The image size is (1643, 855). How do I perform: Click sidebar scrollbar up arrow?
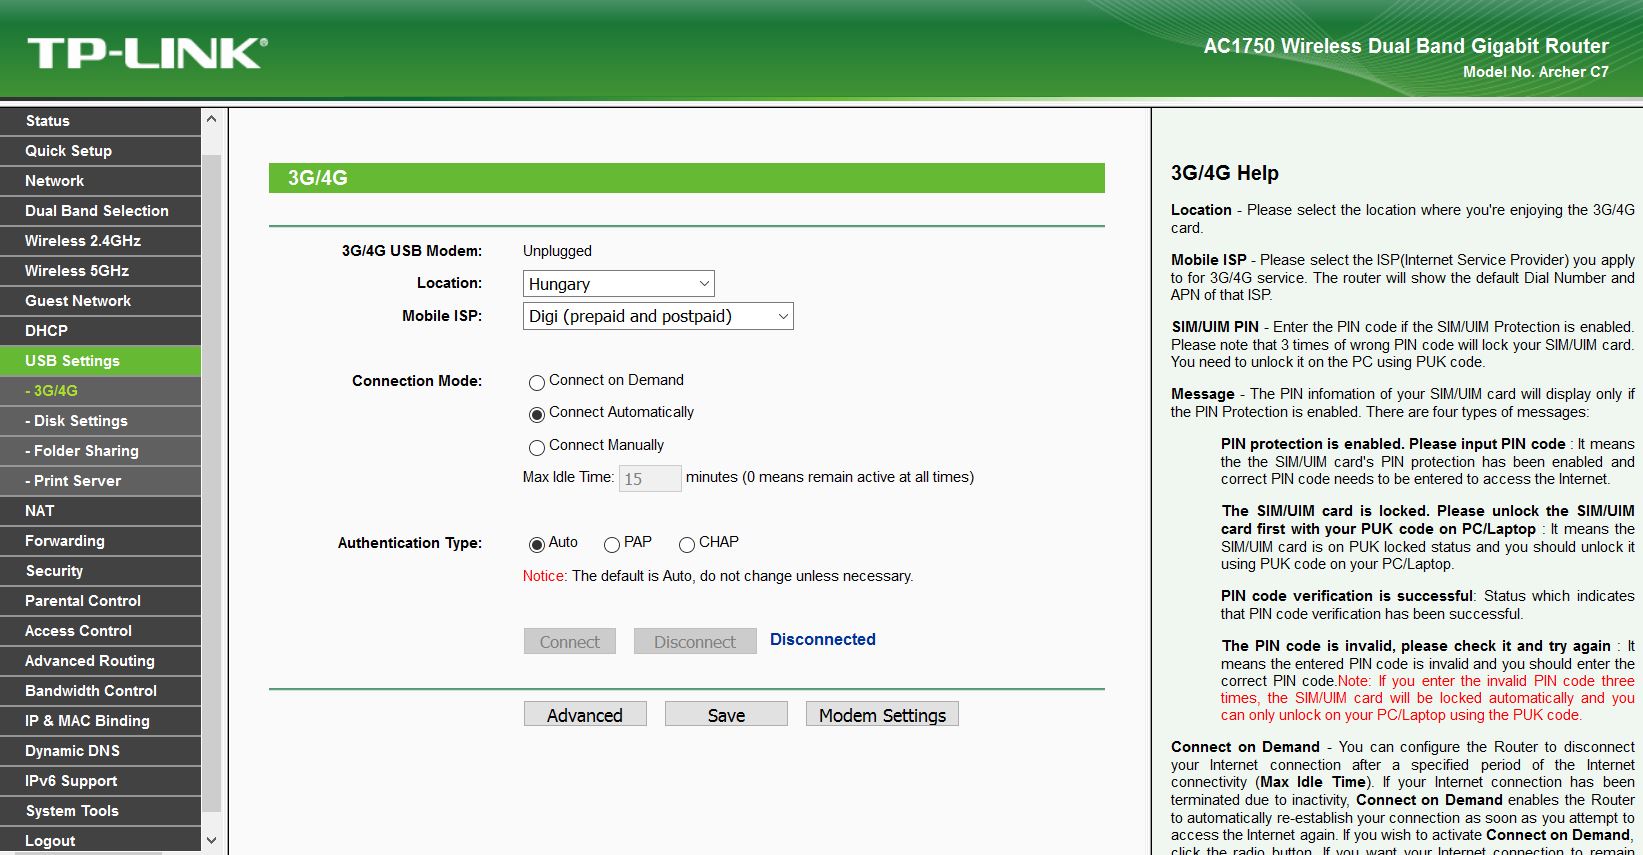click(x=211, y=119)
